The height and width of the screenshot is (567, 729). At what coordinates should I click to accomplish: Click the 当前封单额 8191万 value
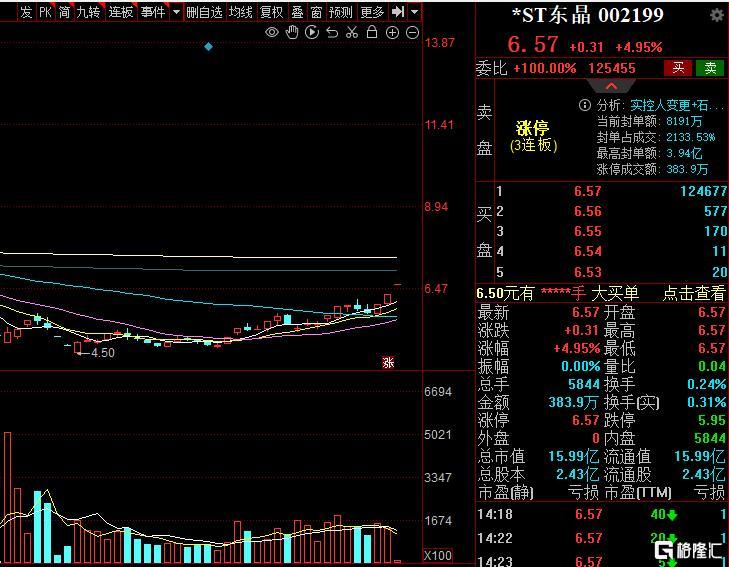pos(685,121)
